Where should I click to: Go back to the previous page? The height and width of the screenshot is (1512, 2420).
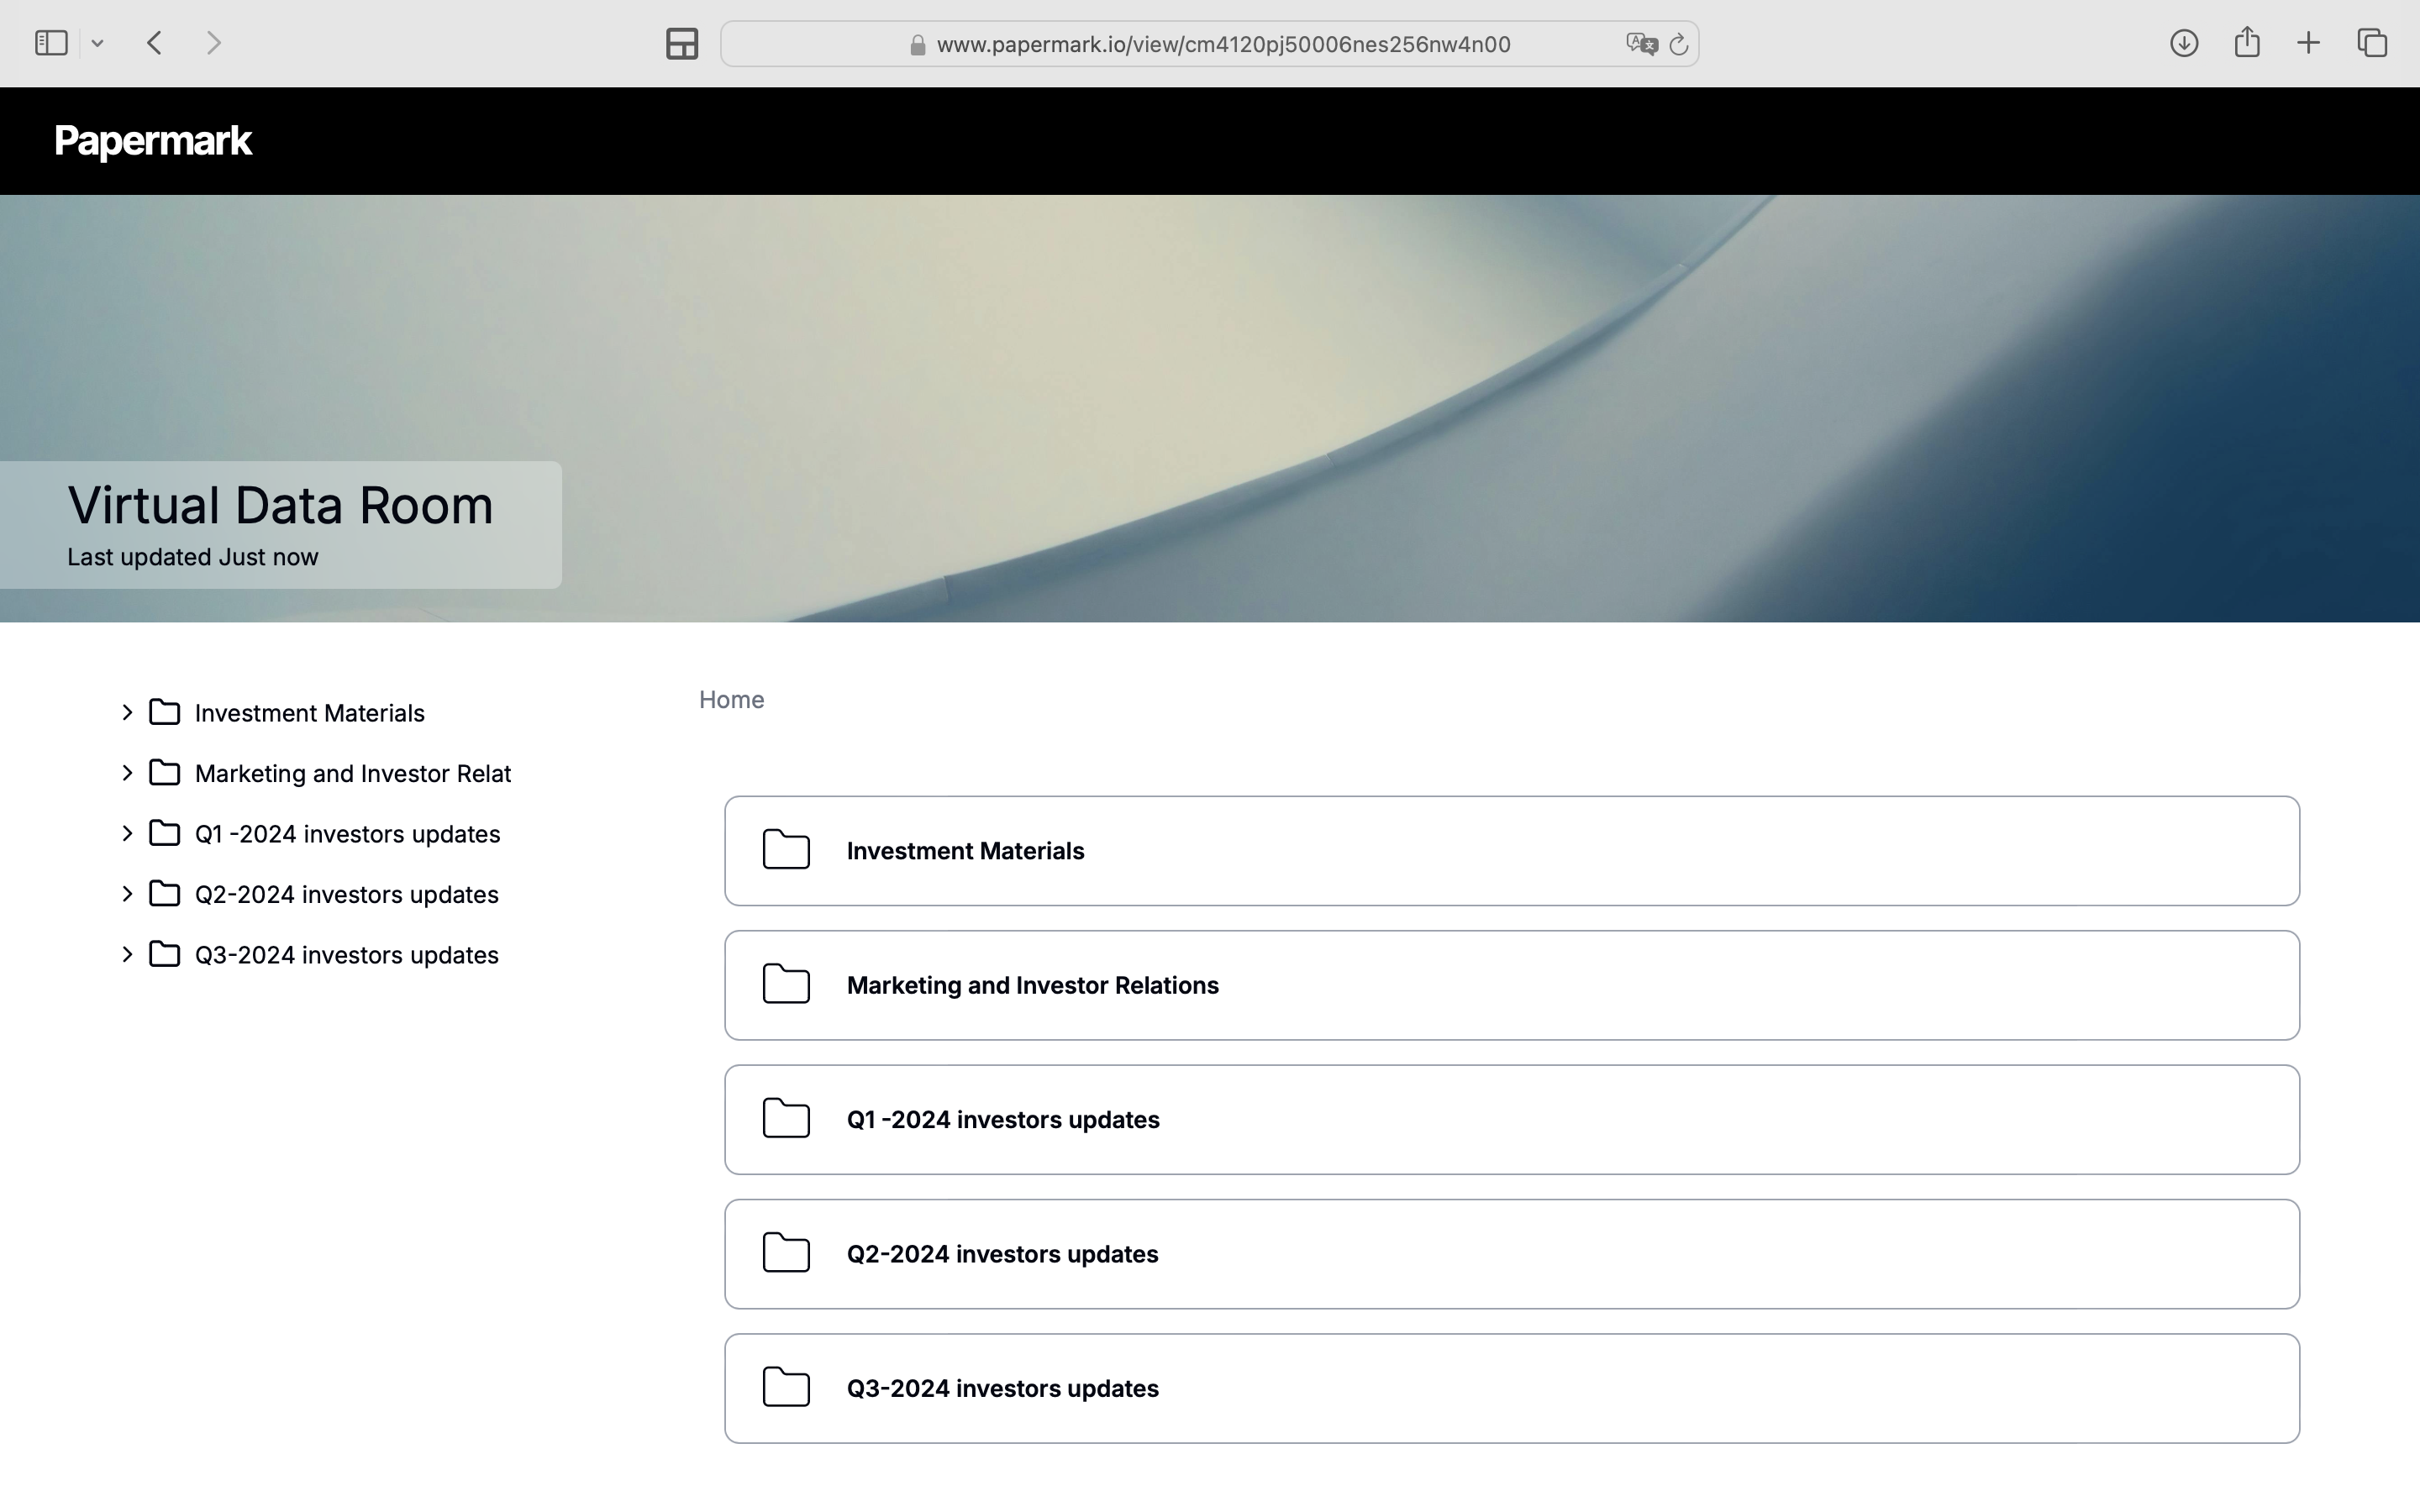pos(154,43)
